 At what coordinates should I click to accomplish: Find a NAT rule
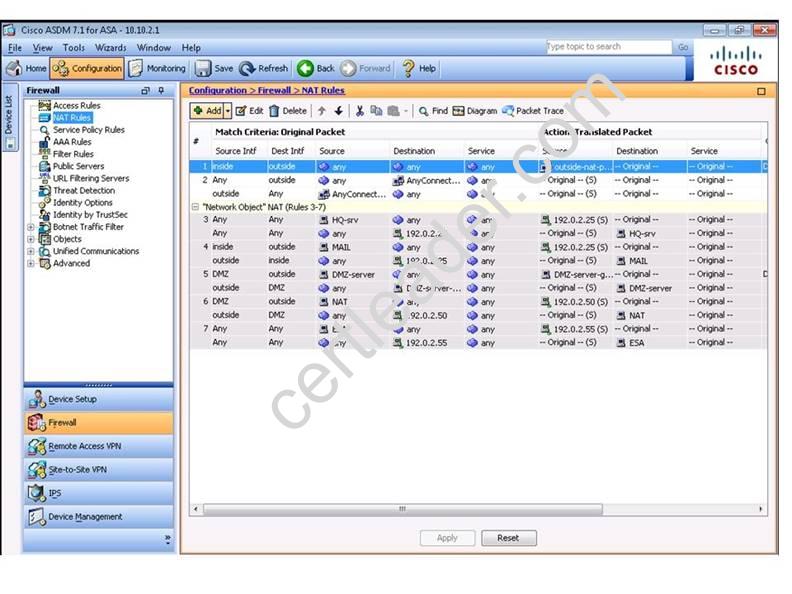click(x=433, y=111)
